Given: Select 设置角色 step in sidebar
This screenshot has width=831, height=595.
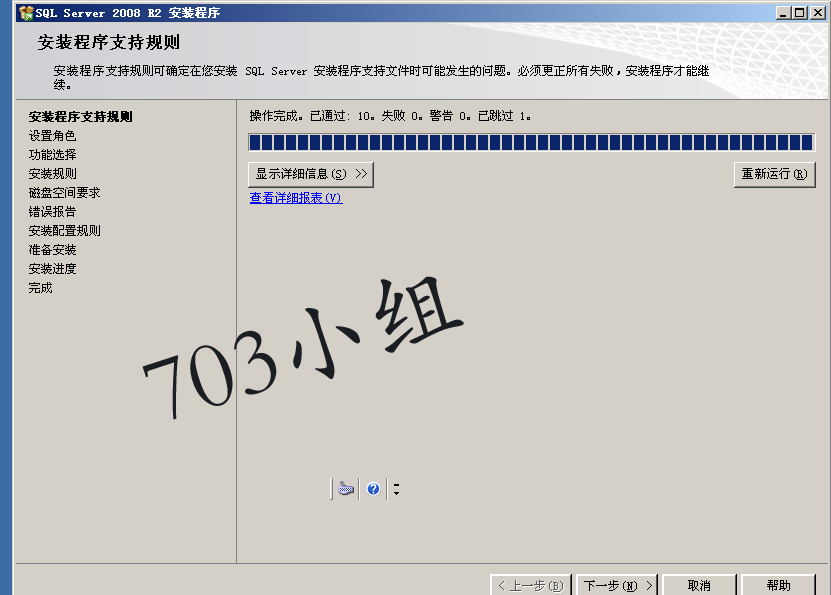Looking at the screenshot, I should pos(52,136).
